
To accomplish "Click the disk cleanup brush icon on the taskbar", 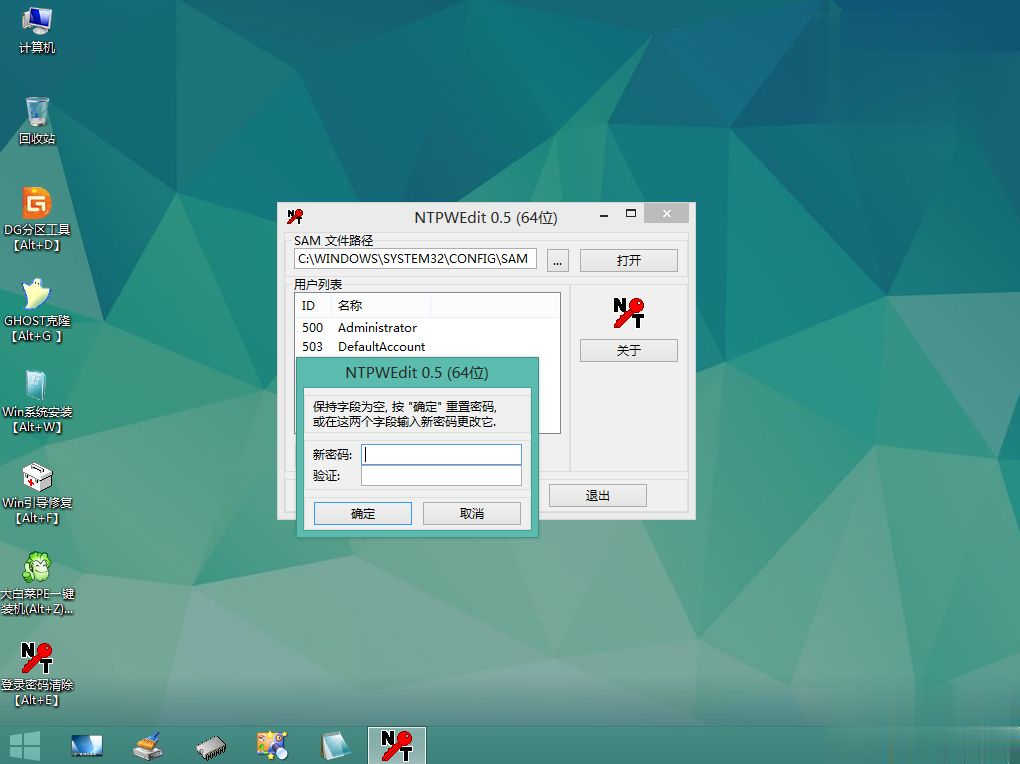I will click(x=148, y=744).
